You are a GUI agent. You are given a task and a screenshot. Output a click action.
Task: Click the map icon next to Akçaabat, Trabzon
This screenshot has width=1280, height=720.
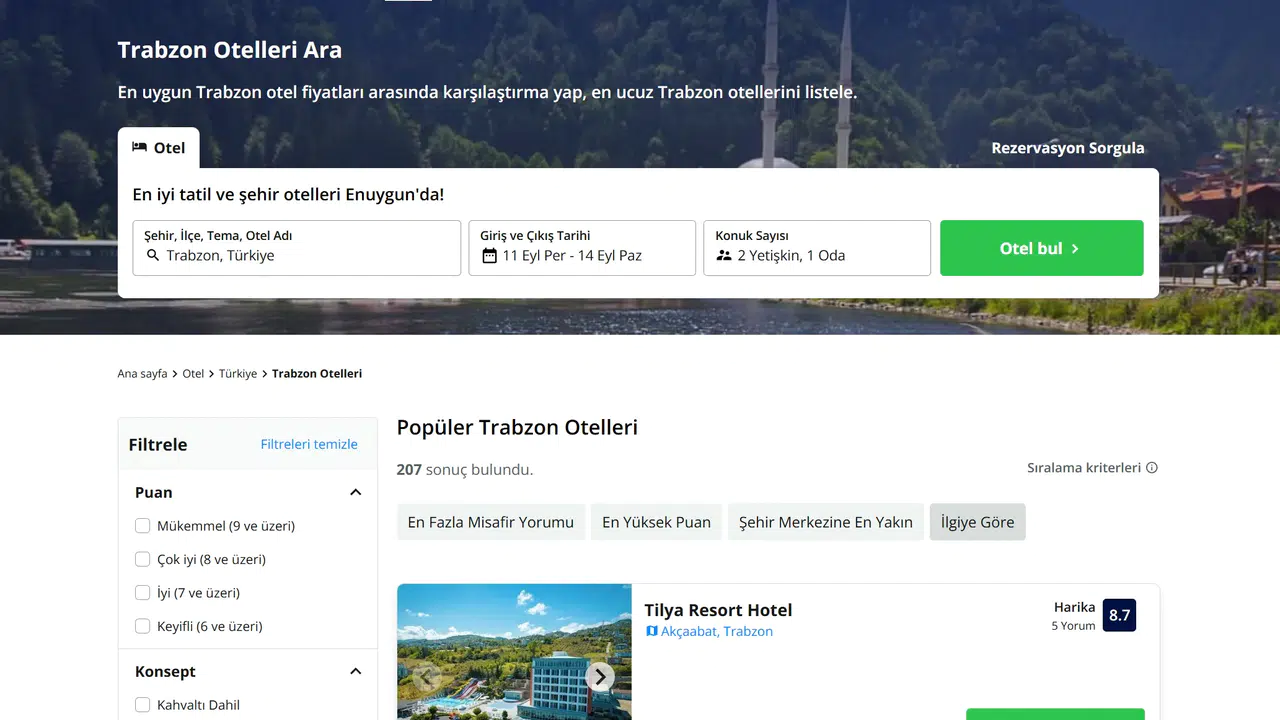tap(652, 632)
